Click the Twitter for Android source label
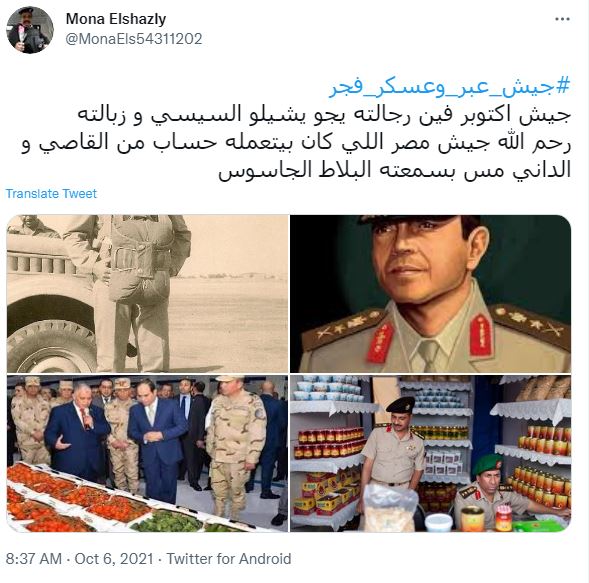Screen dimensions: 589x583 [229, 559]
